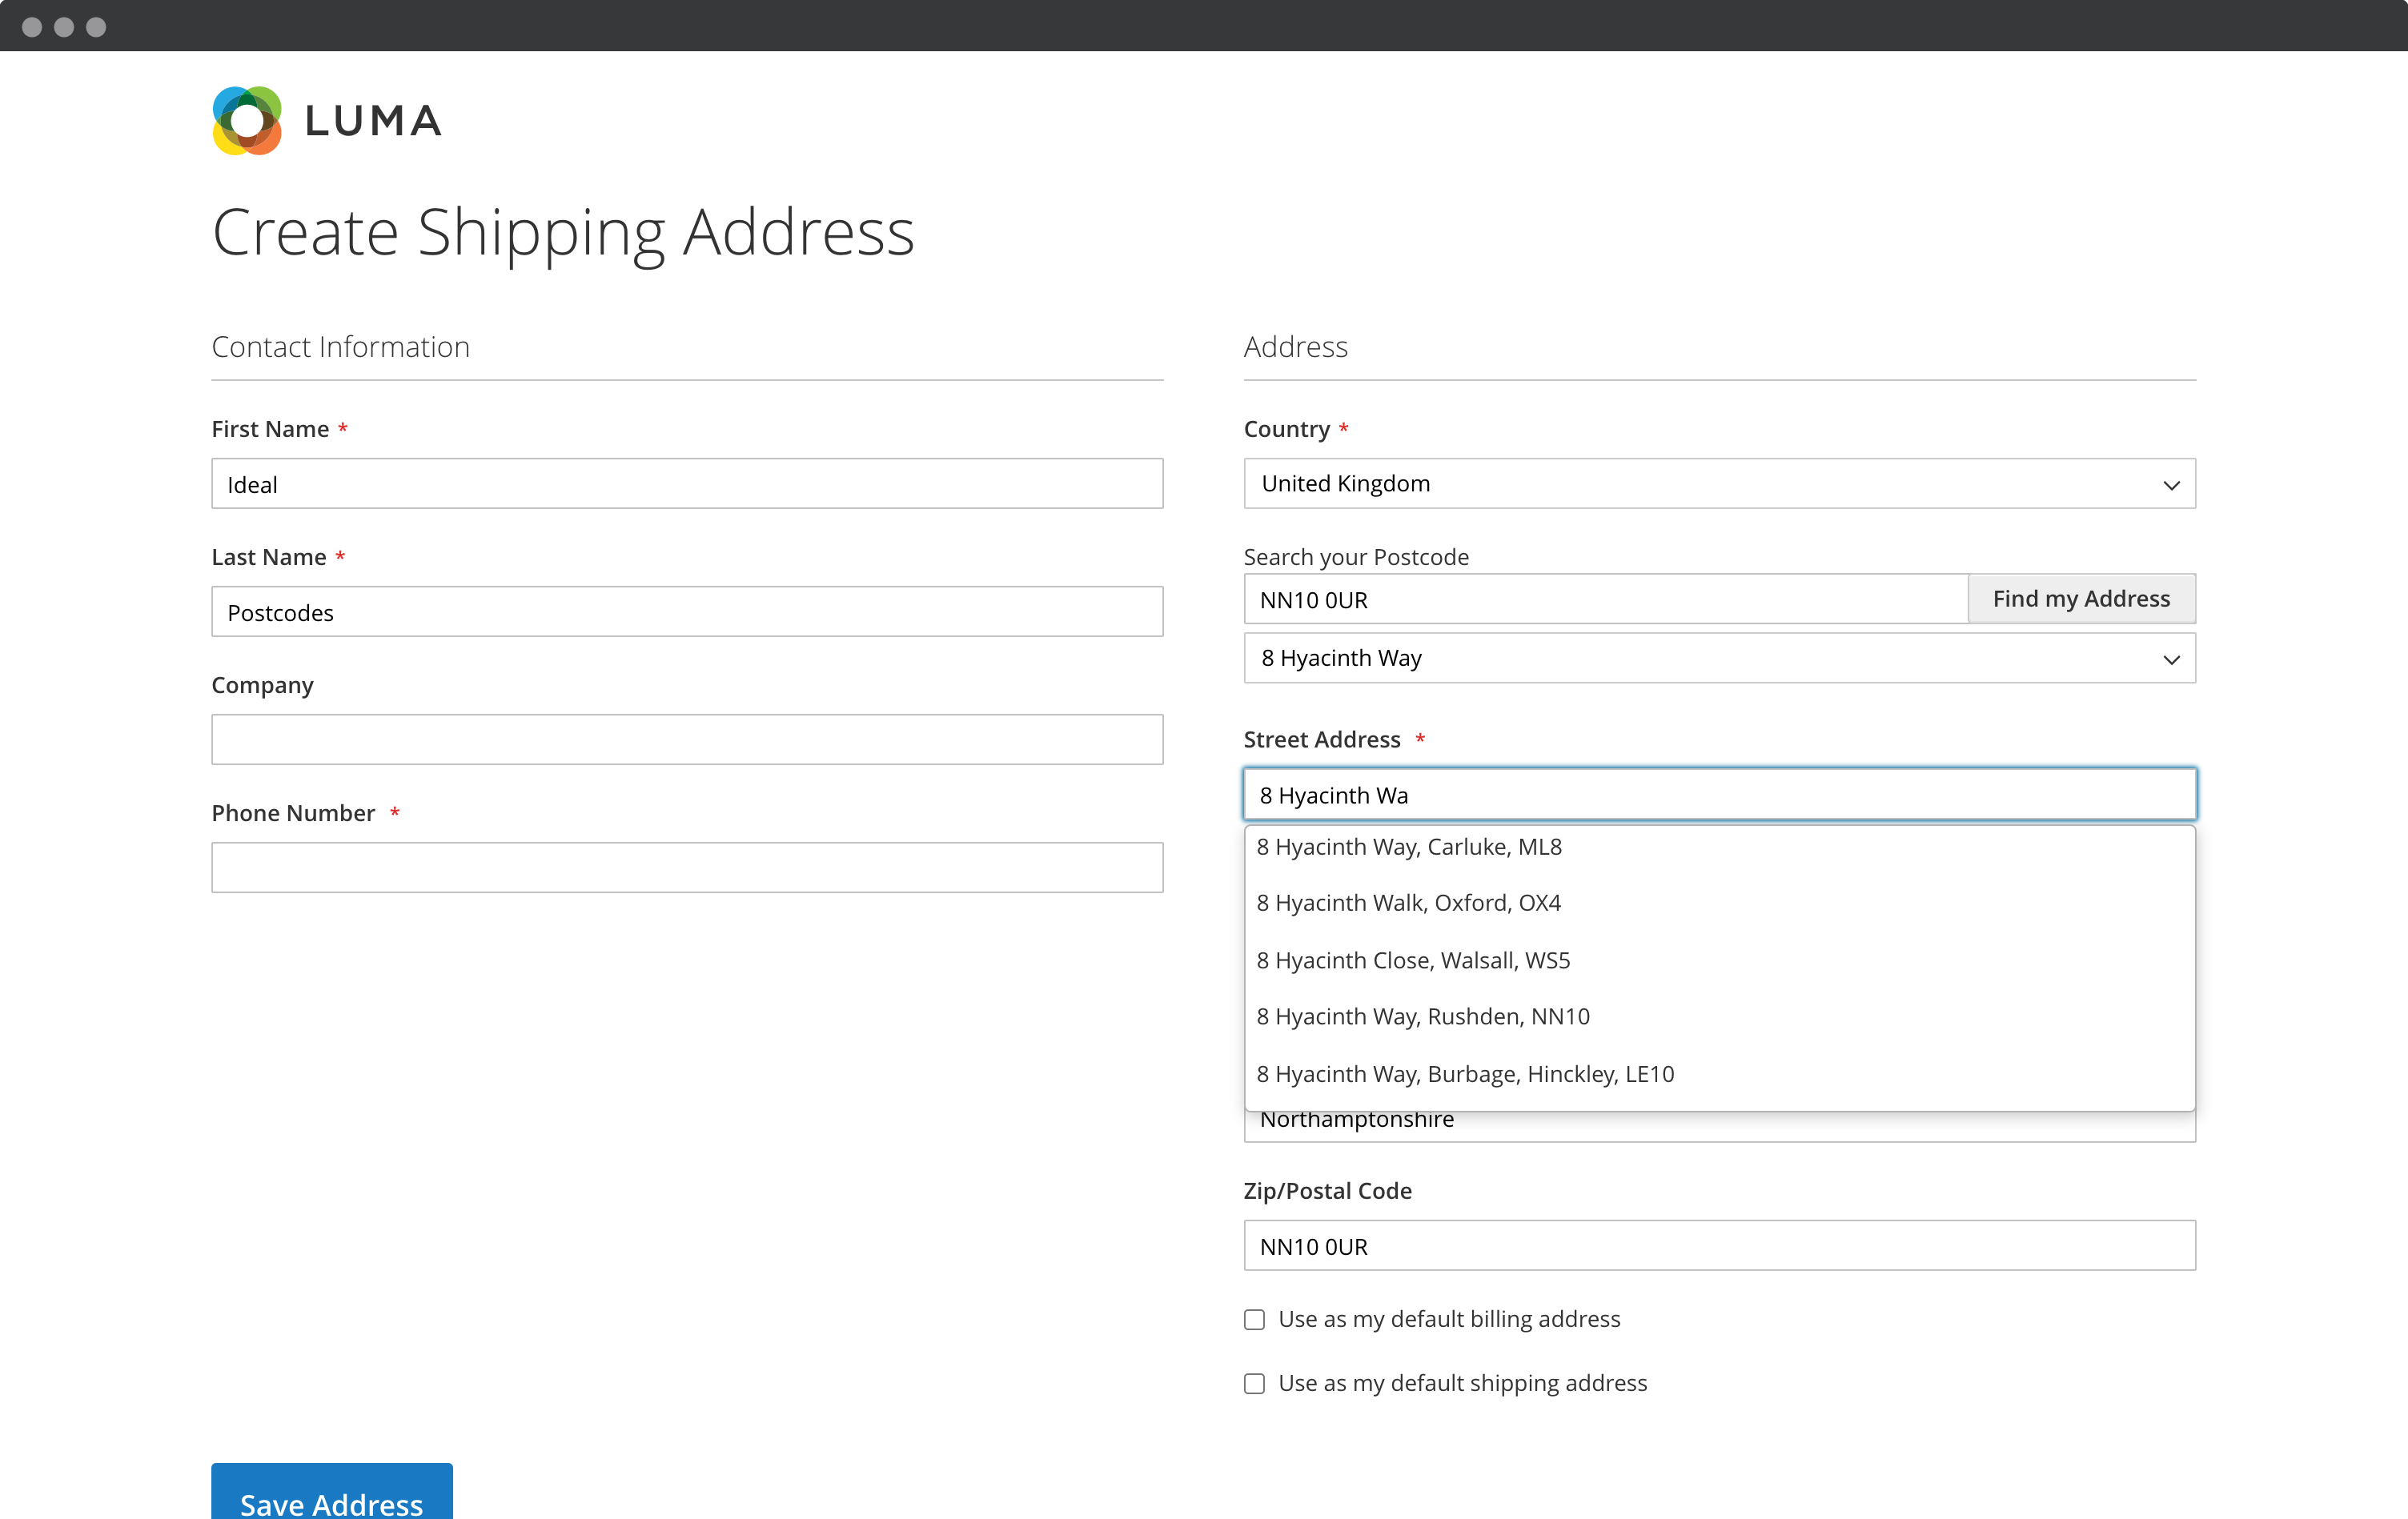The height and width of the screenshot is (1519, 2408).
Task: Click the dropdown arrow on address selector
Action: click(x=2172, y=658)
